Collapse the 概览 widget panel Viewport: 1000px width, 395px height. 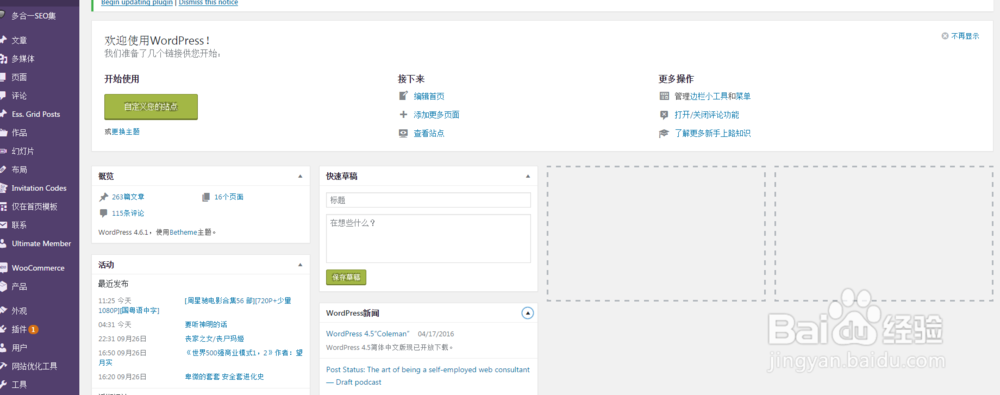300,175
